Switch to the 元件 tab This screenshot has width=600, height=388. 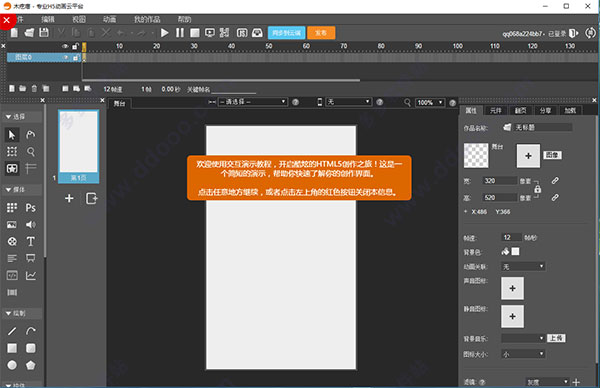[x=496, y=111]
